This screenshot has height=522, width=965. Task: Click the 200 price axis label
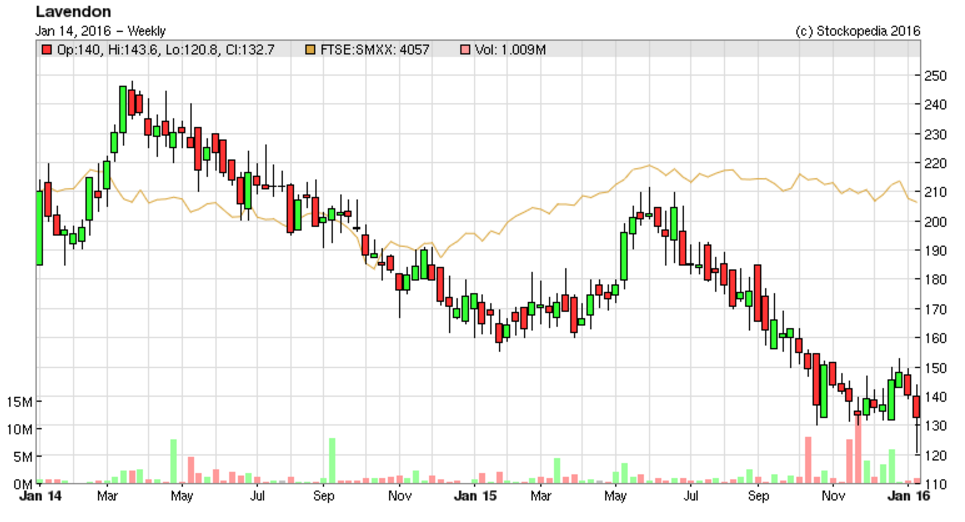click(935, 222)
